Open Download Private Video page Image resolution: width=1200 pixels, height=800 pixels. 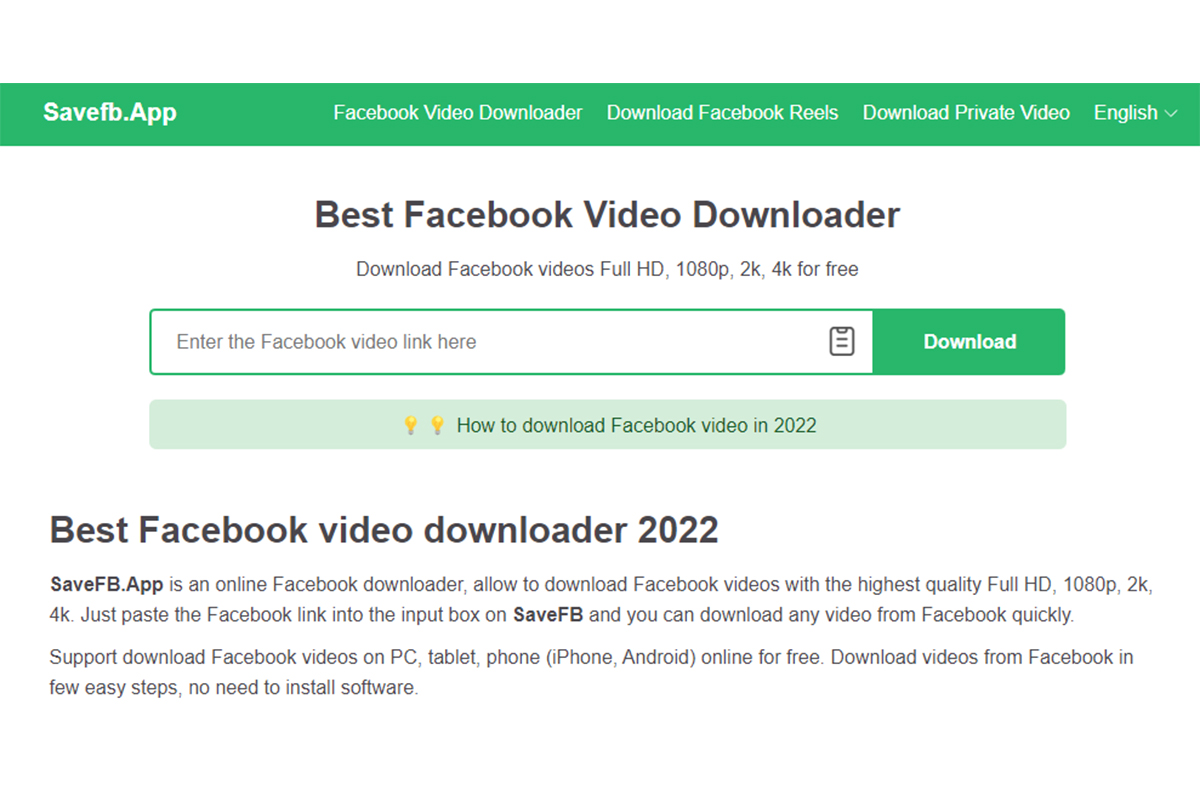[966, 113]
